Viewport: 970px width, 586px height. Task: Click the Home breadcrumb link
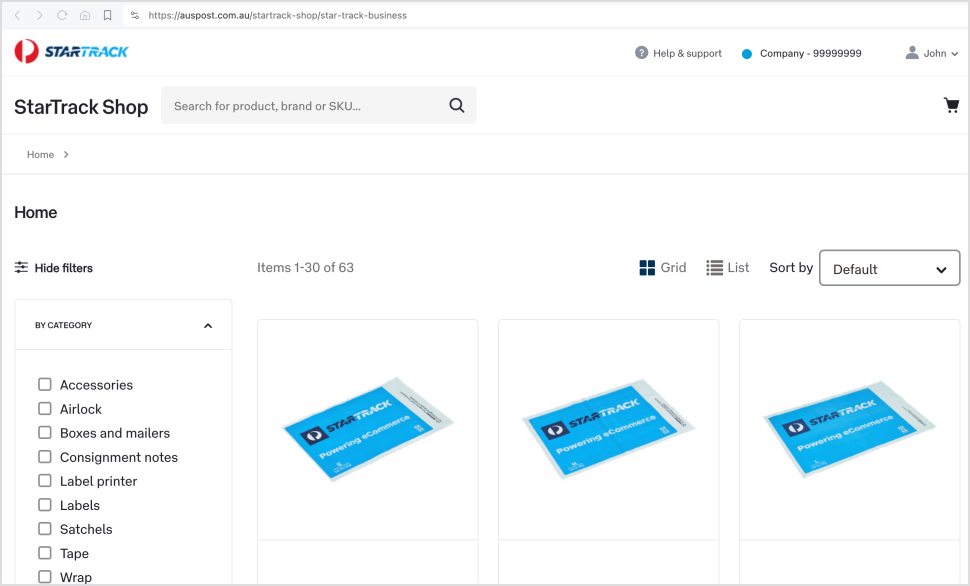[40, 155]
